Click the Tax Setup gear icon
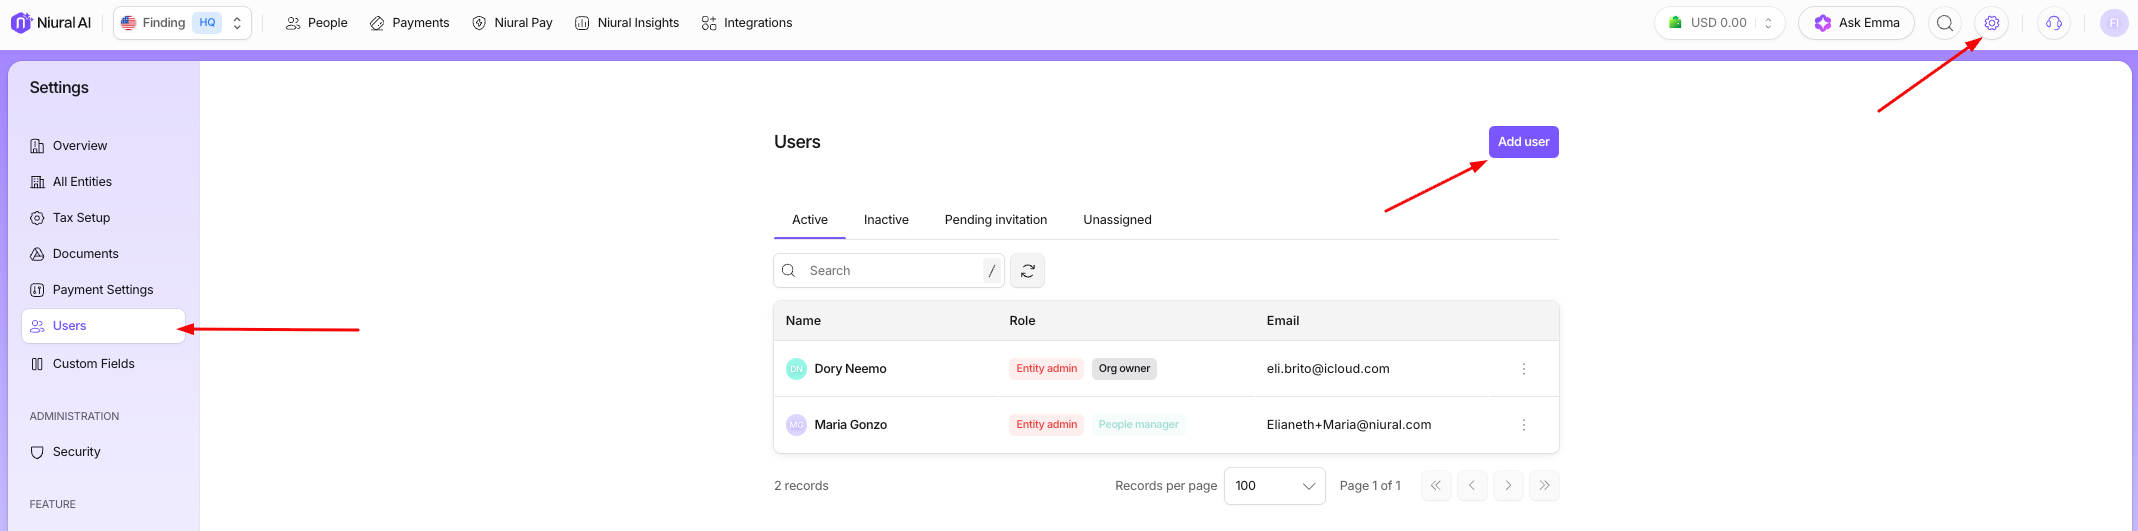The image size is (2138, 531). coord(37,218)
